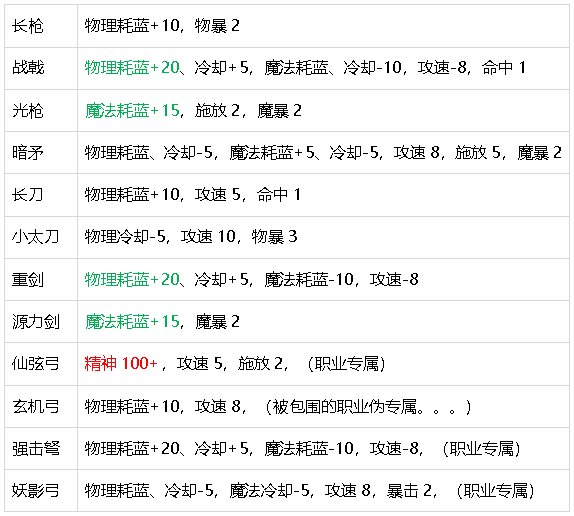This screenshot has height=516, width=574.
Task: Click （职业专属） note in 仙弦弓 row
Action: (346, 363)
